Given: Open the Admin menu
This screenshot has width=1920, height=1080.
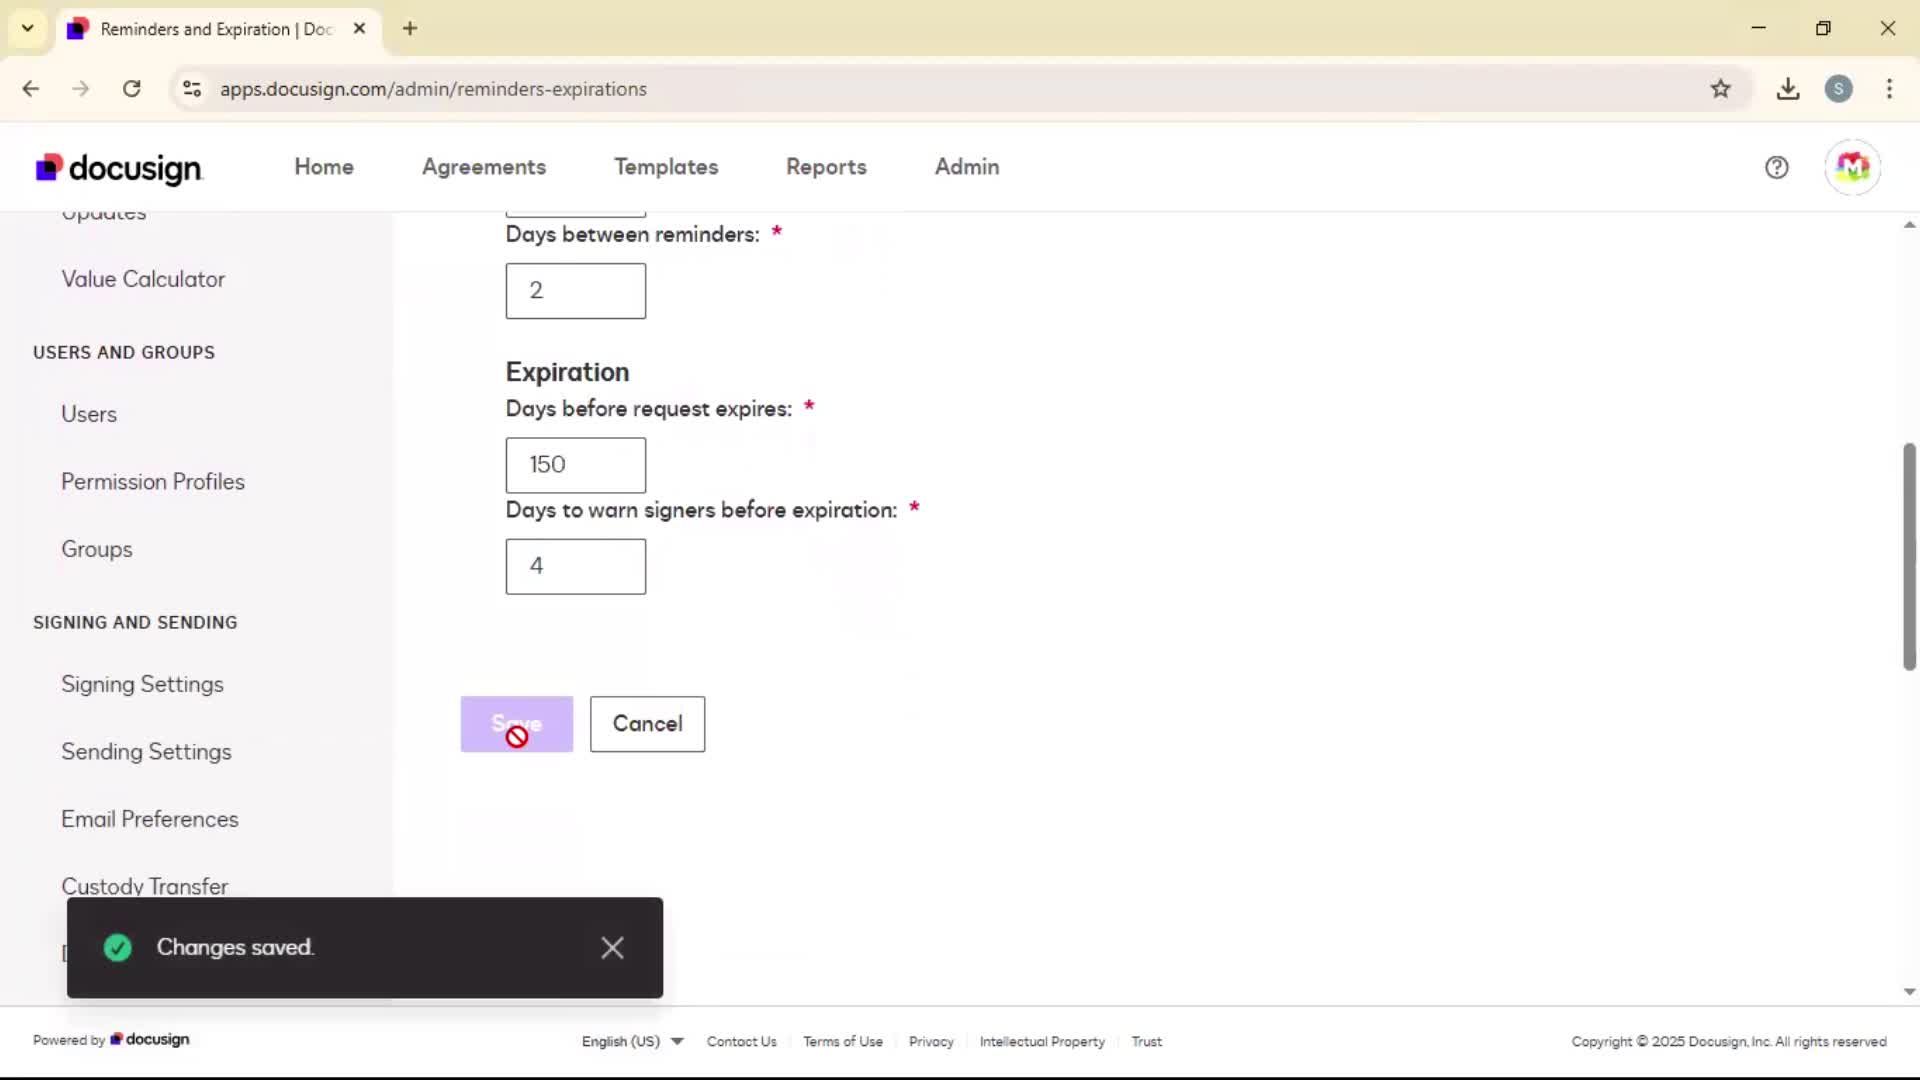Looking at the screenshot, I should [967, 167].
